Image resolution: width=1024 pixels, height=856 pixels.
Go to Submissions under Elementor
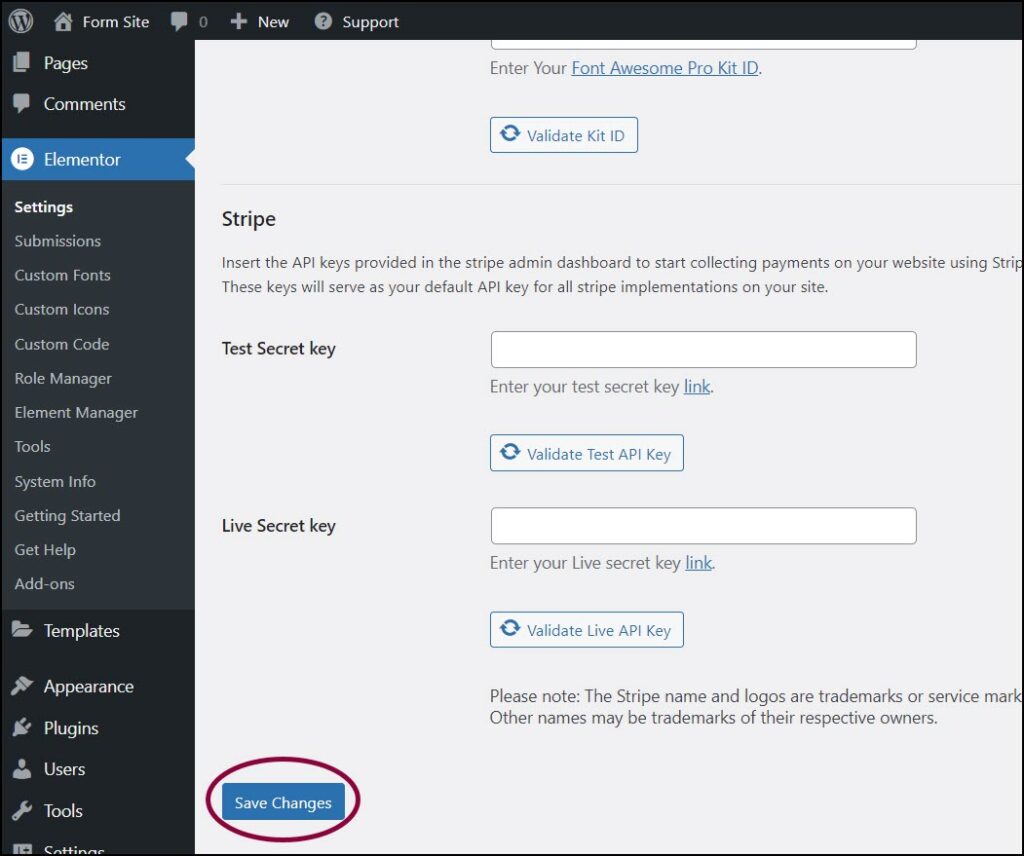[x=57, y=241]
